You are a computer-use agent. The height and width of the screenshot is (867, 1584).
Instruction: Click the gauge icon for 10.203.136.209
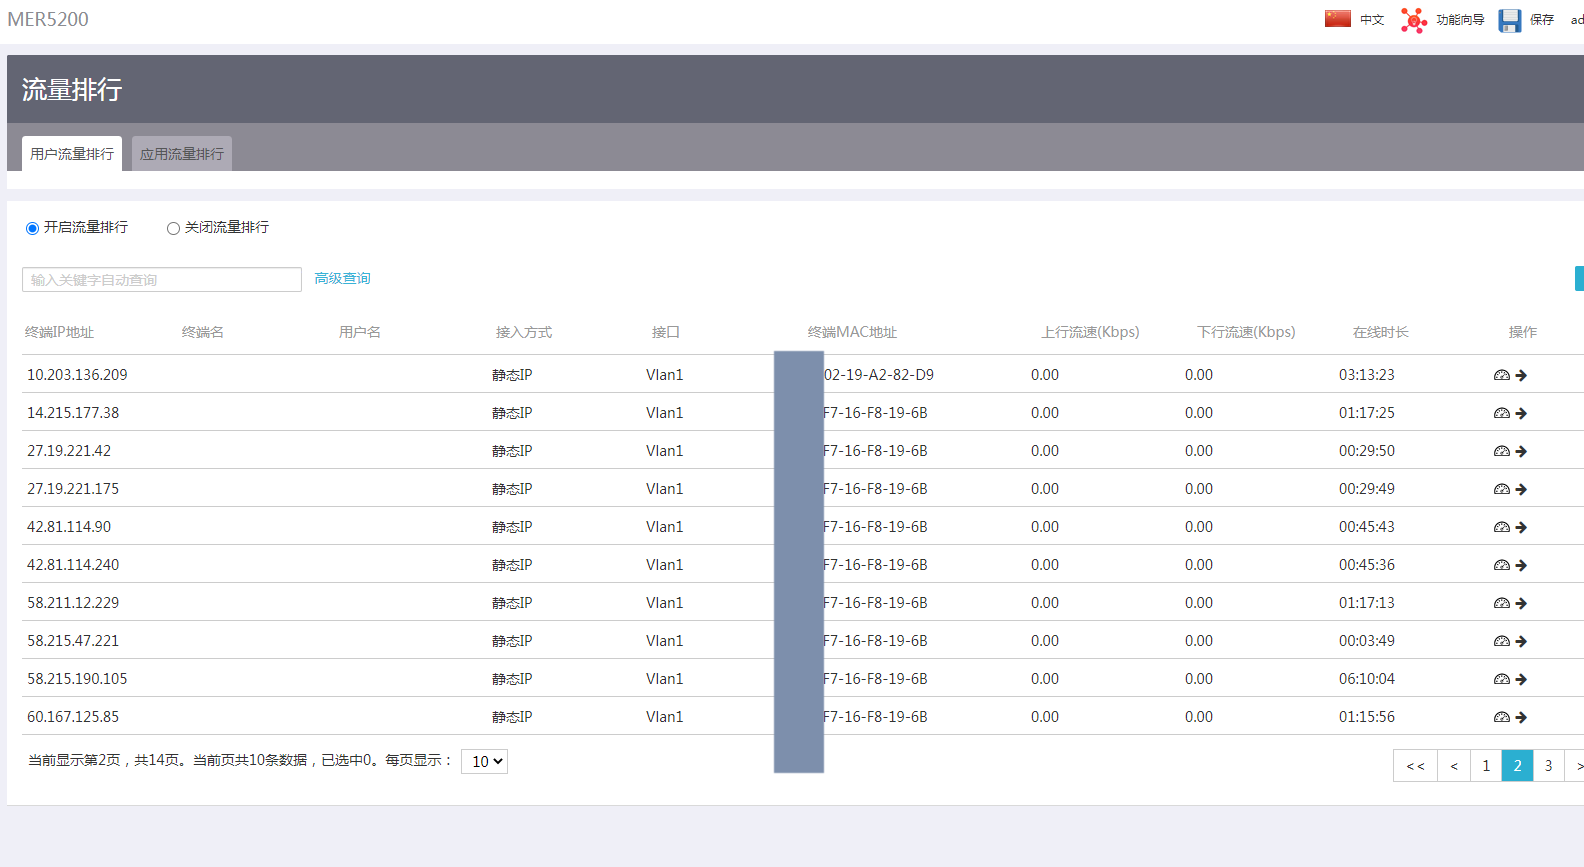[1501, 375]
